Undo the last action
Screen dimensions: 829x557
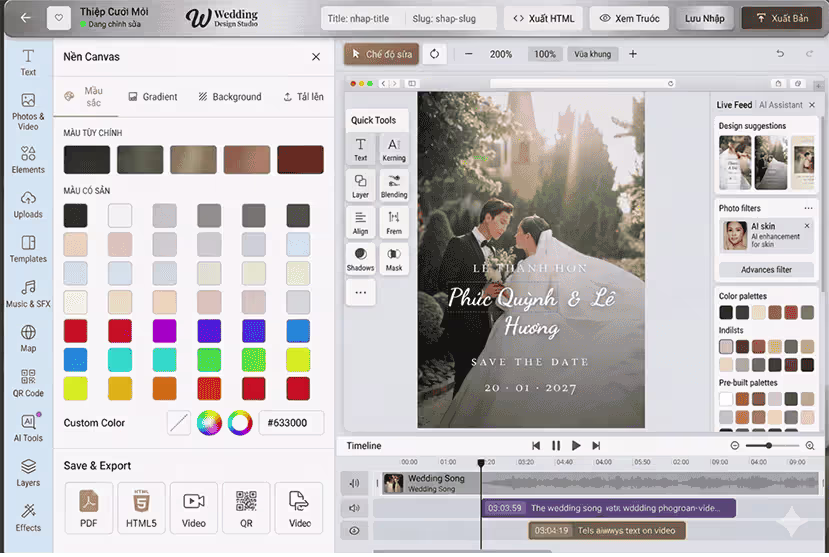(780, 53)
